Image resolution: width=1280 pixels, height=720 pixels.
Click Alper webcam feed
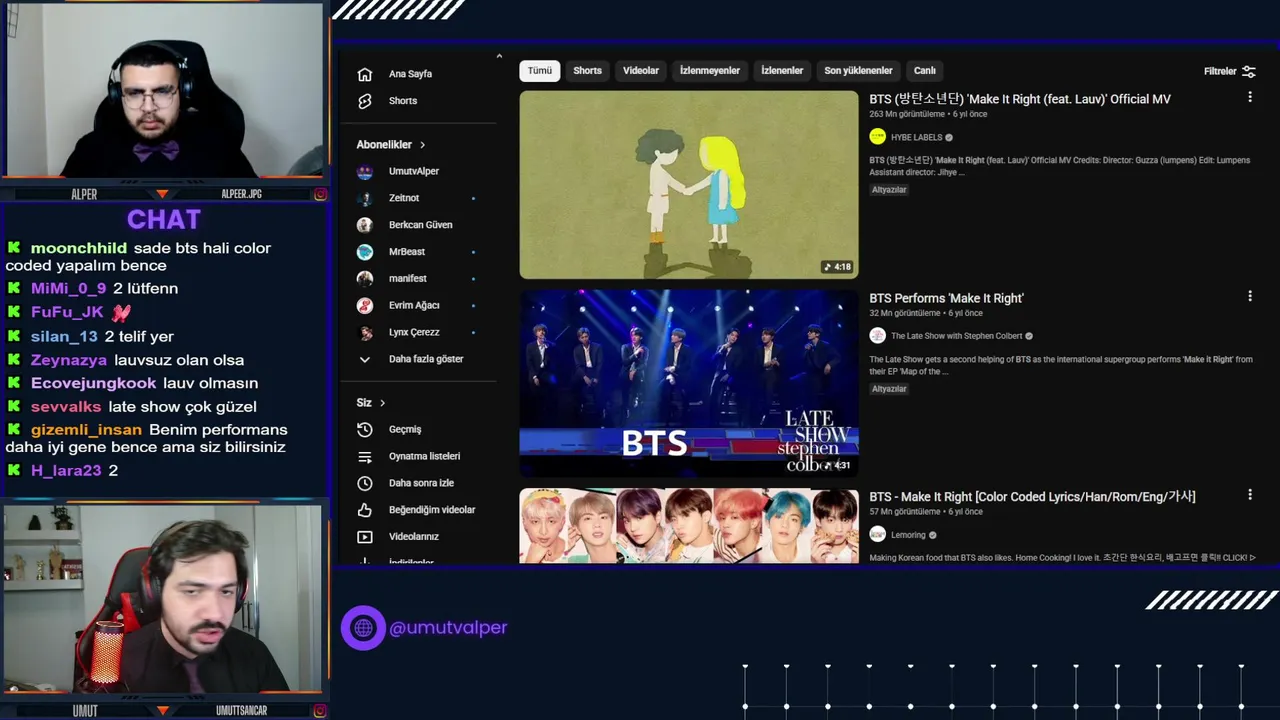pyautogui.click(x=165, y=92)
